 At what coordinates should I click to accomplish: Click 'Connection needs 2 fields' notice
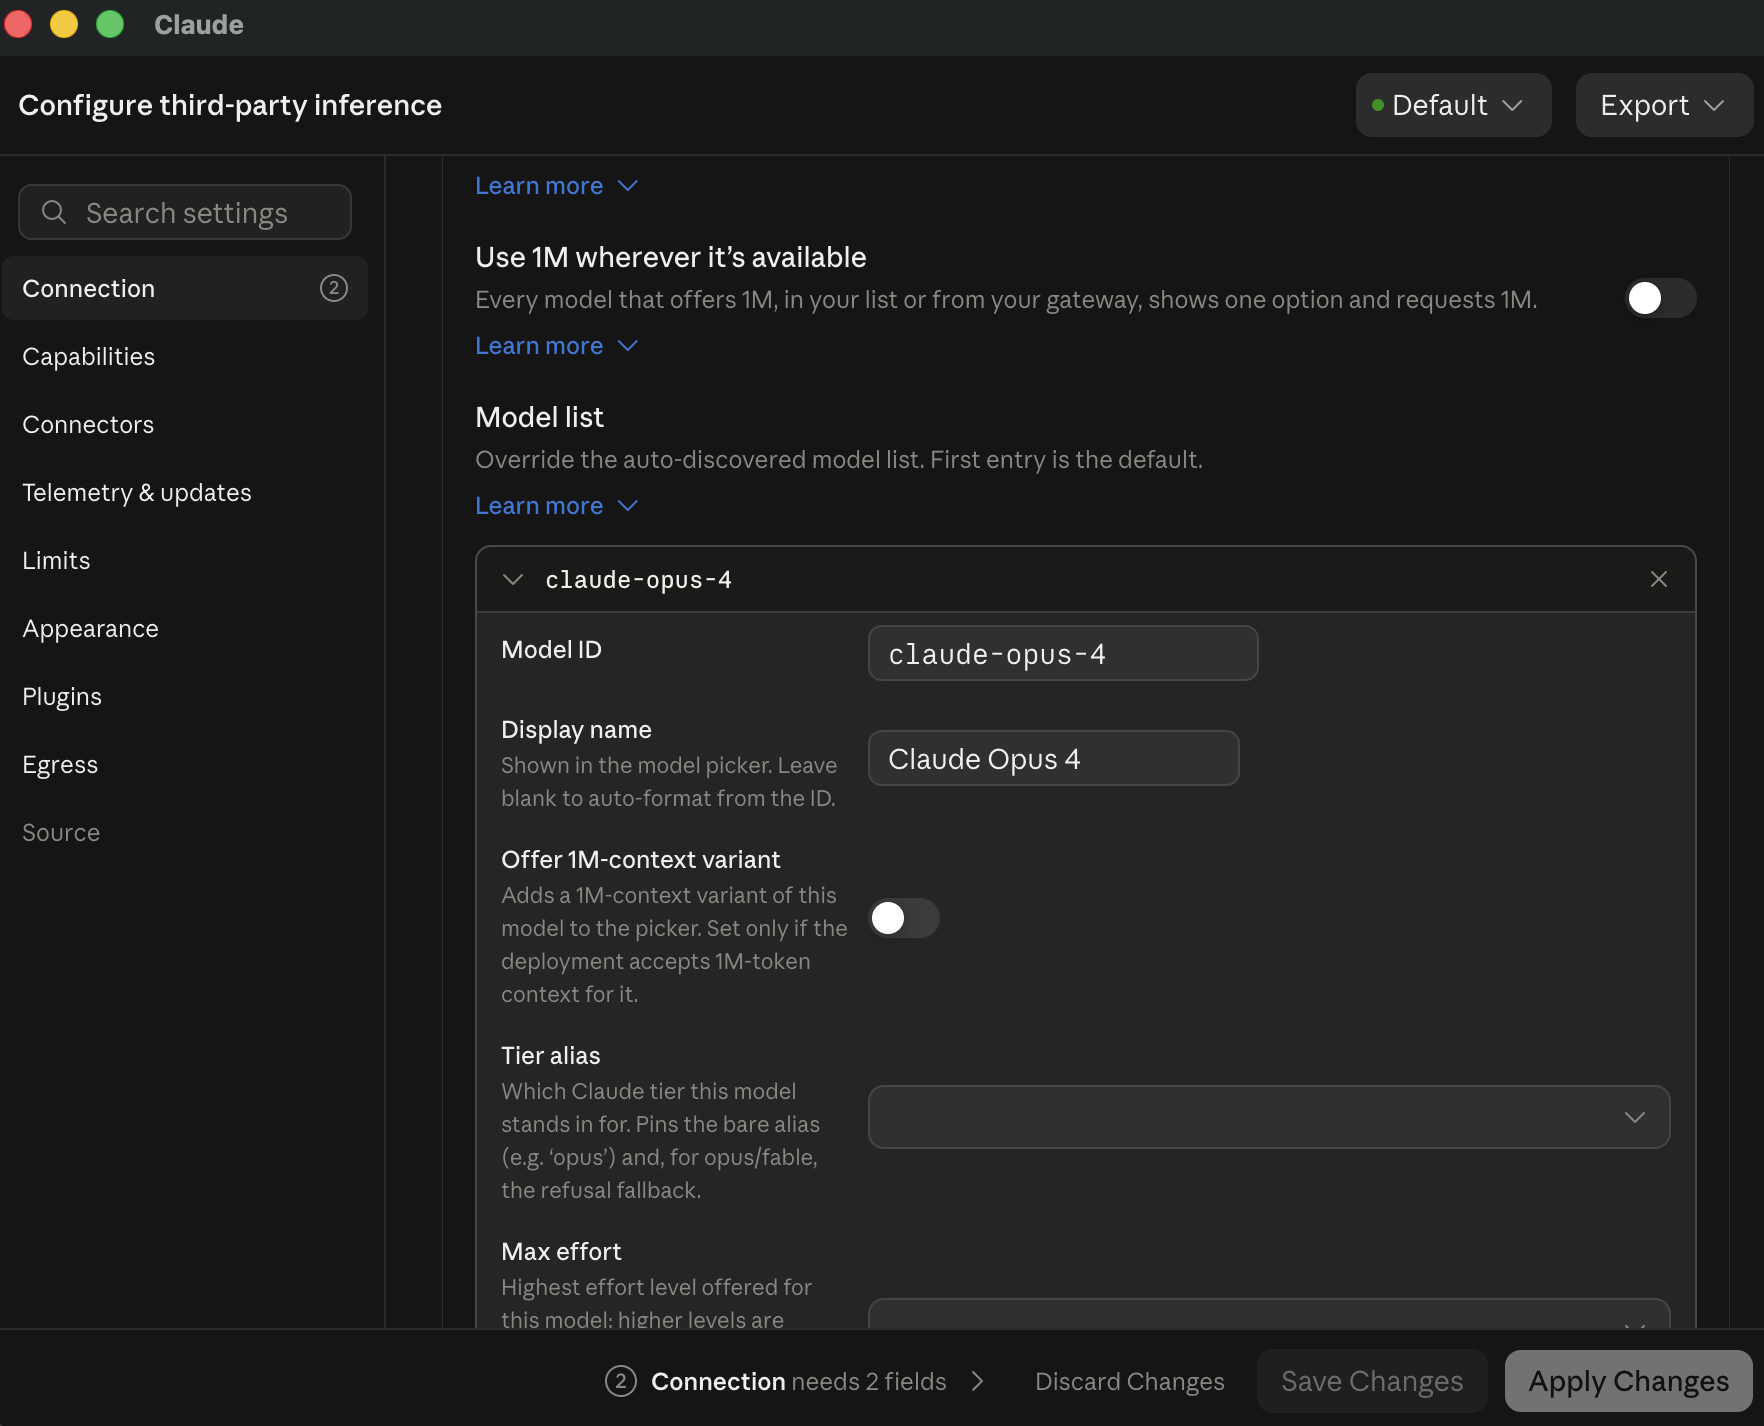click(x=798, y=1381)
